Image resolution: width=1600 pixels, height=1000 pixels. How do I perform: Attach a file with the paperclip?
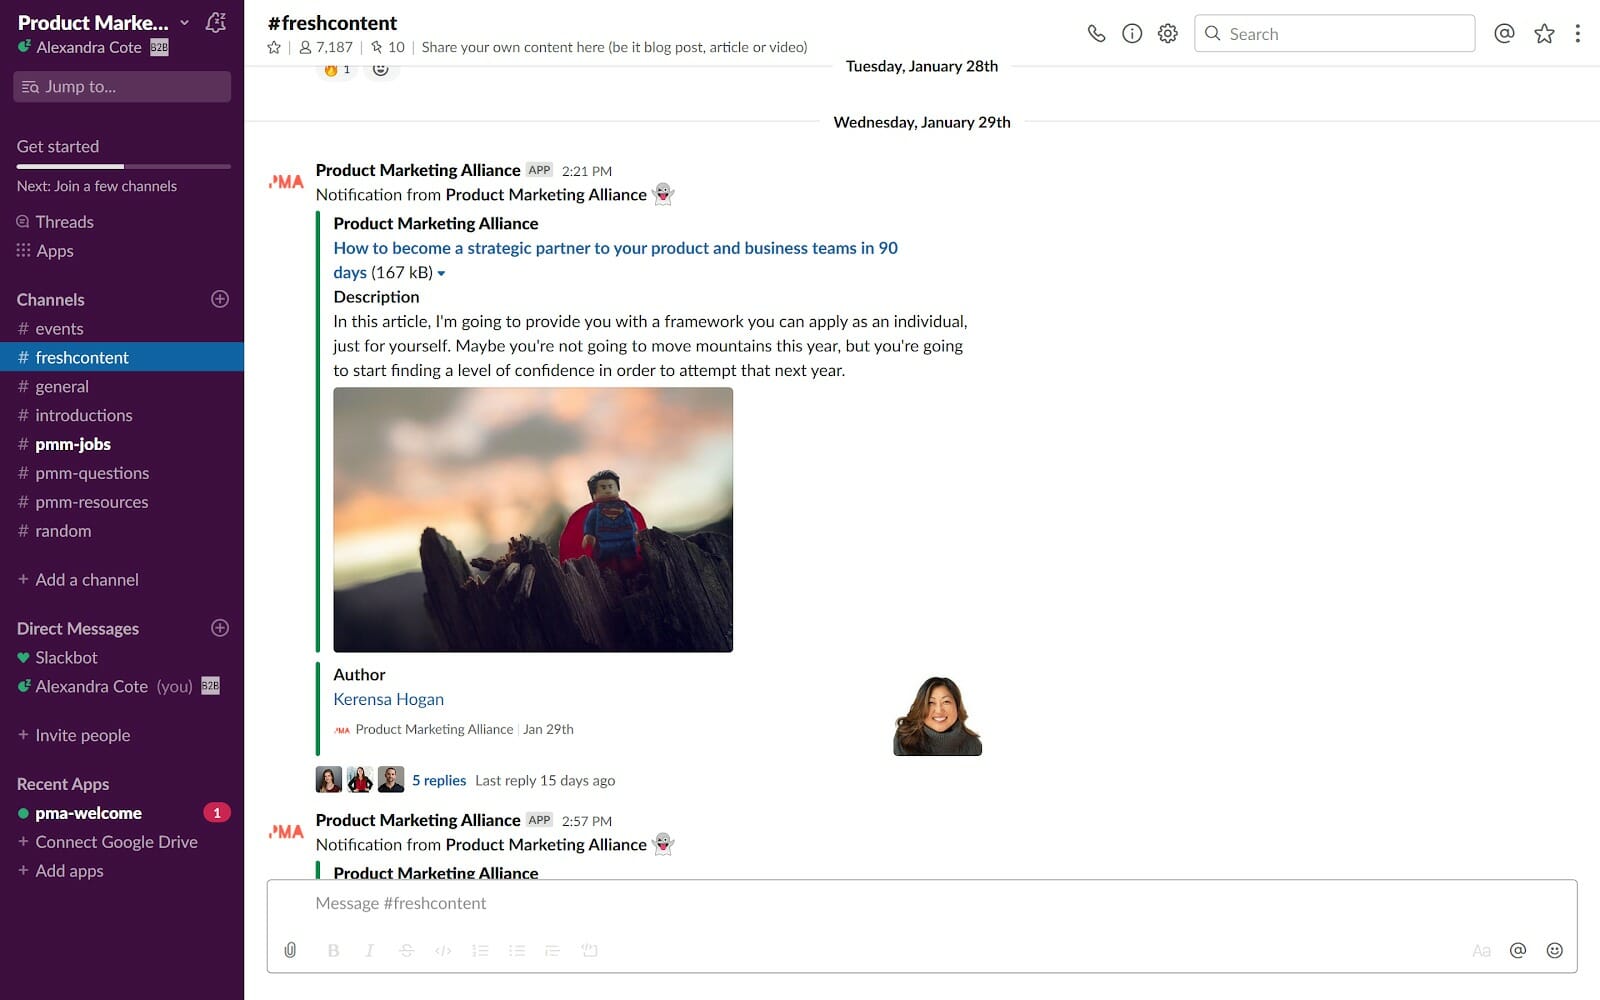coord(290,950)
